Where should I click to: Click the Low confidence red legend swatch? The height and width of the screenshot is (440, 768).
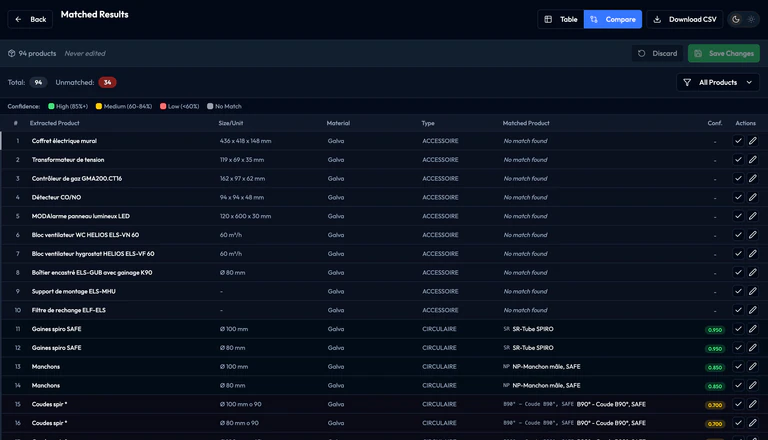[163, 106]
